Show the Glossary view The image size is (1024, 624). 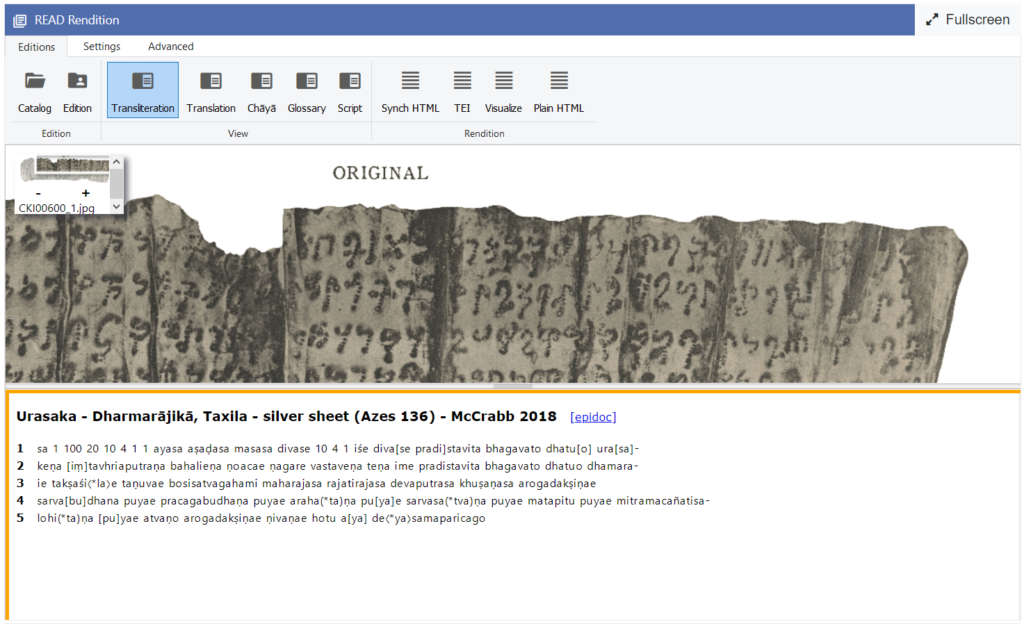307,90
